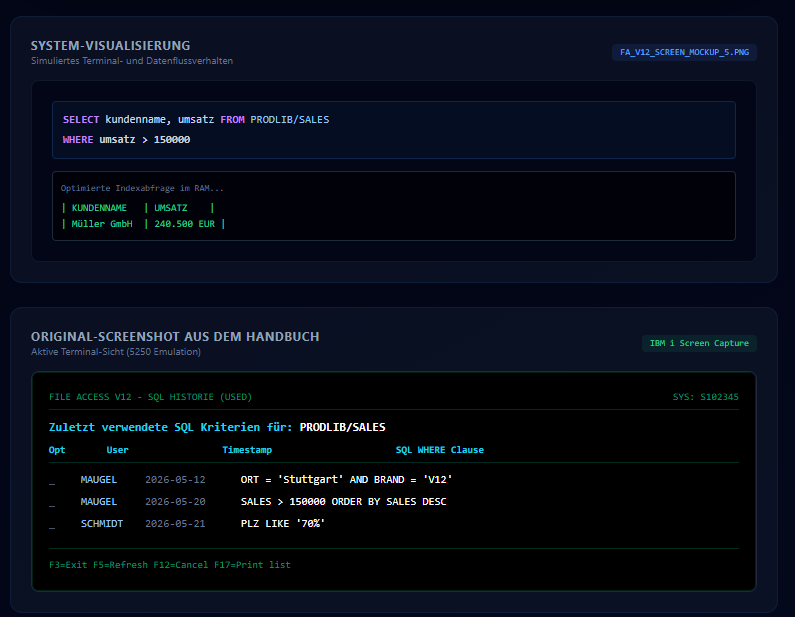The height and width of the screenshot is (617, 795).
Task: Click the SQL WHERE Clause column header
Action: pos(440,450)
